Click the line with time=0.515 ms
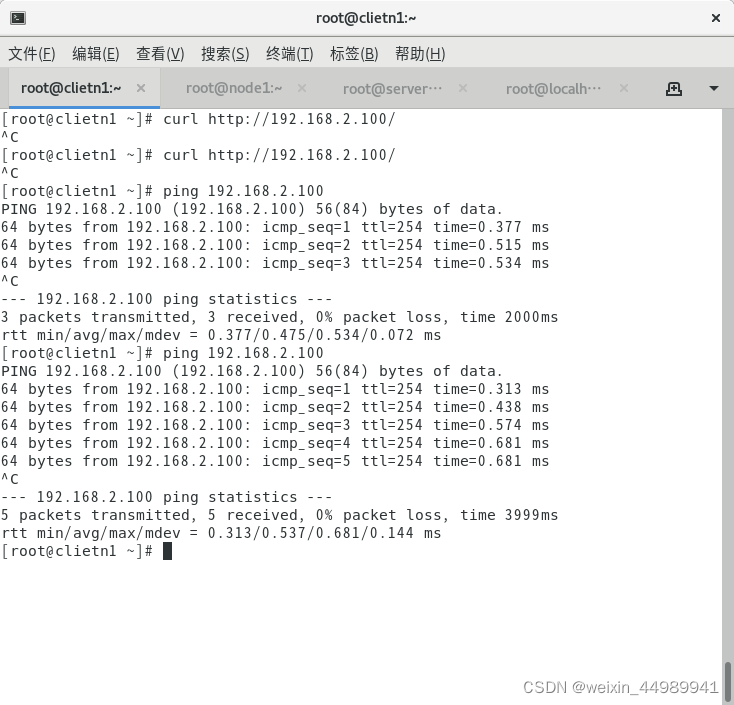This screenshot has height=705, width=734. point(275,245)
